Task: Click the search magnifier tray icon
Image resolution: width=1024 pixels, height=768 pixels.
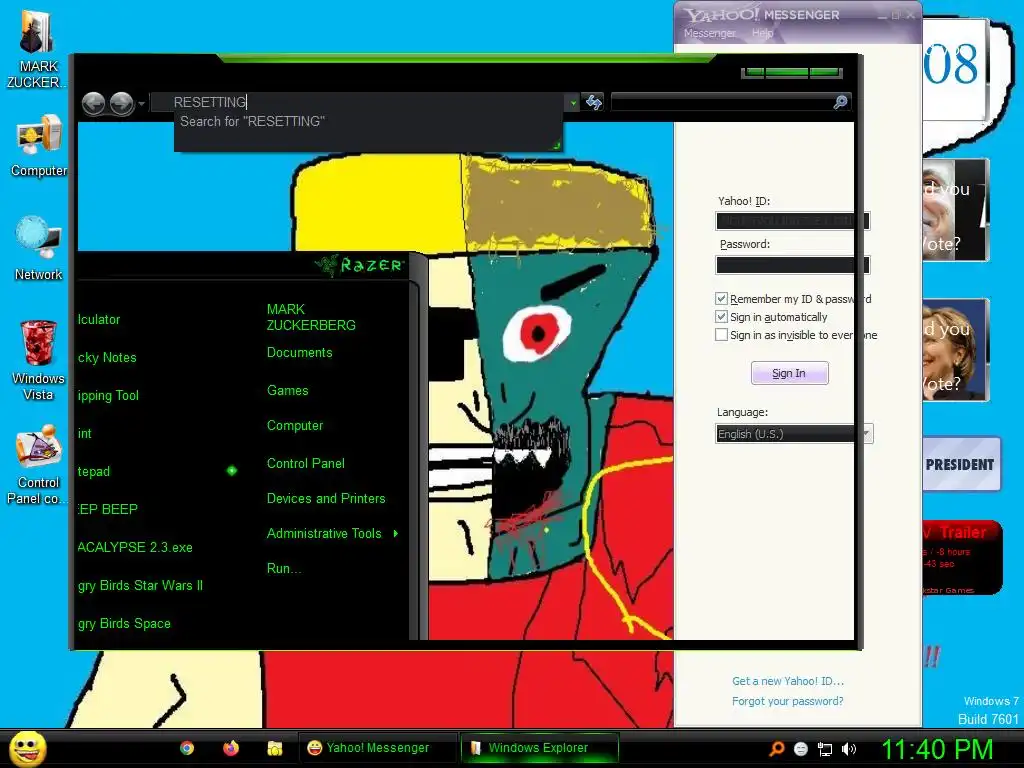Action: (x=776, y=749)
